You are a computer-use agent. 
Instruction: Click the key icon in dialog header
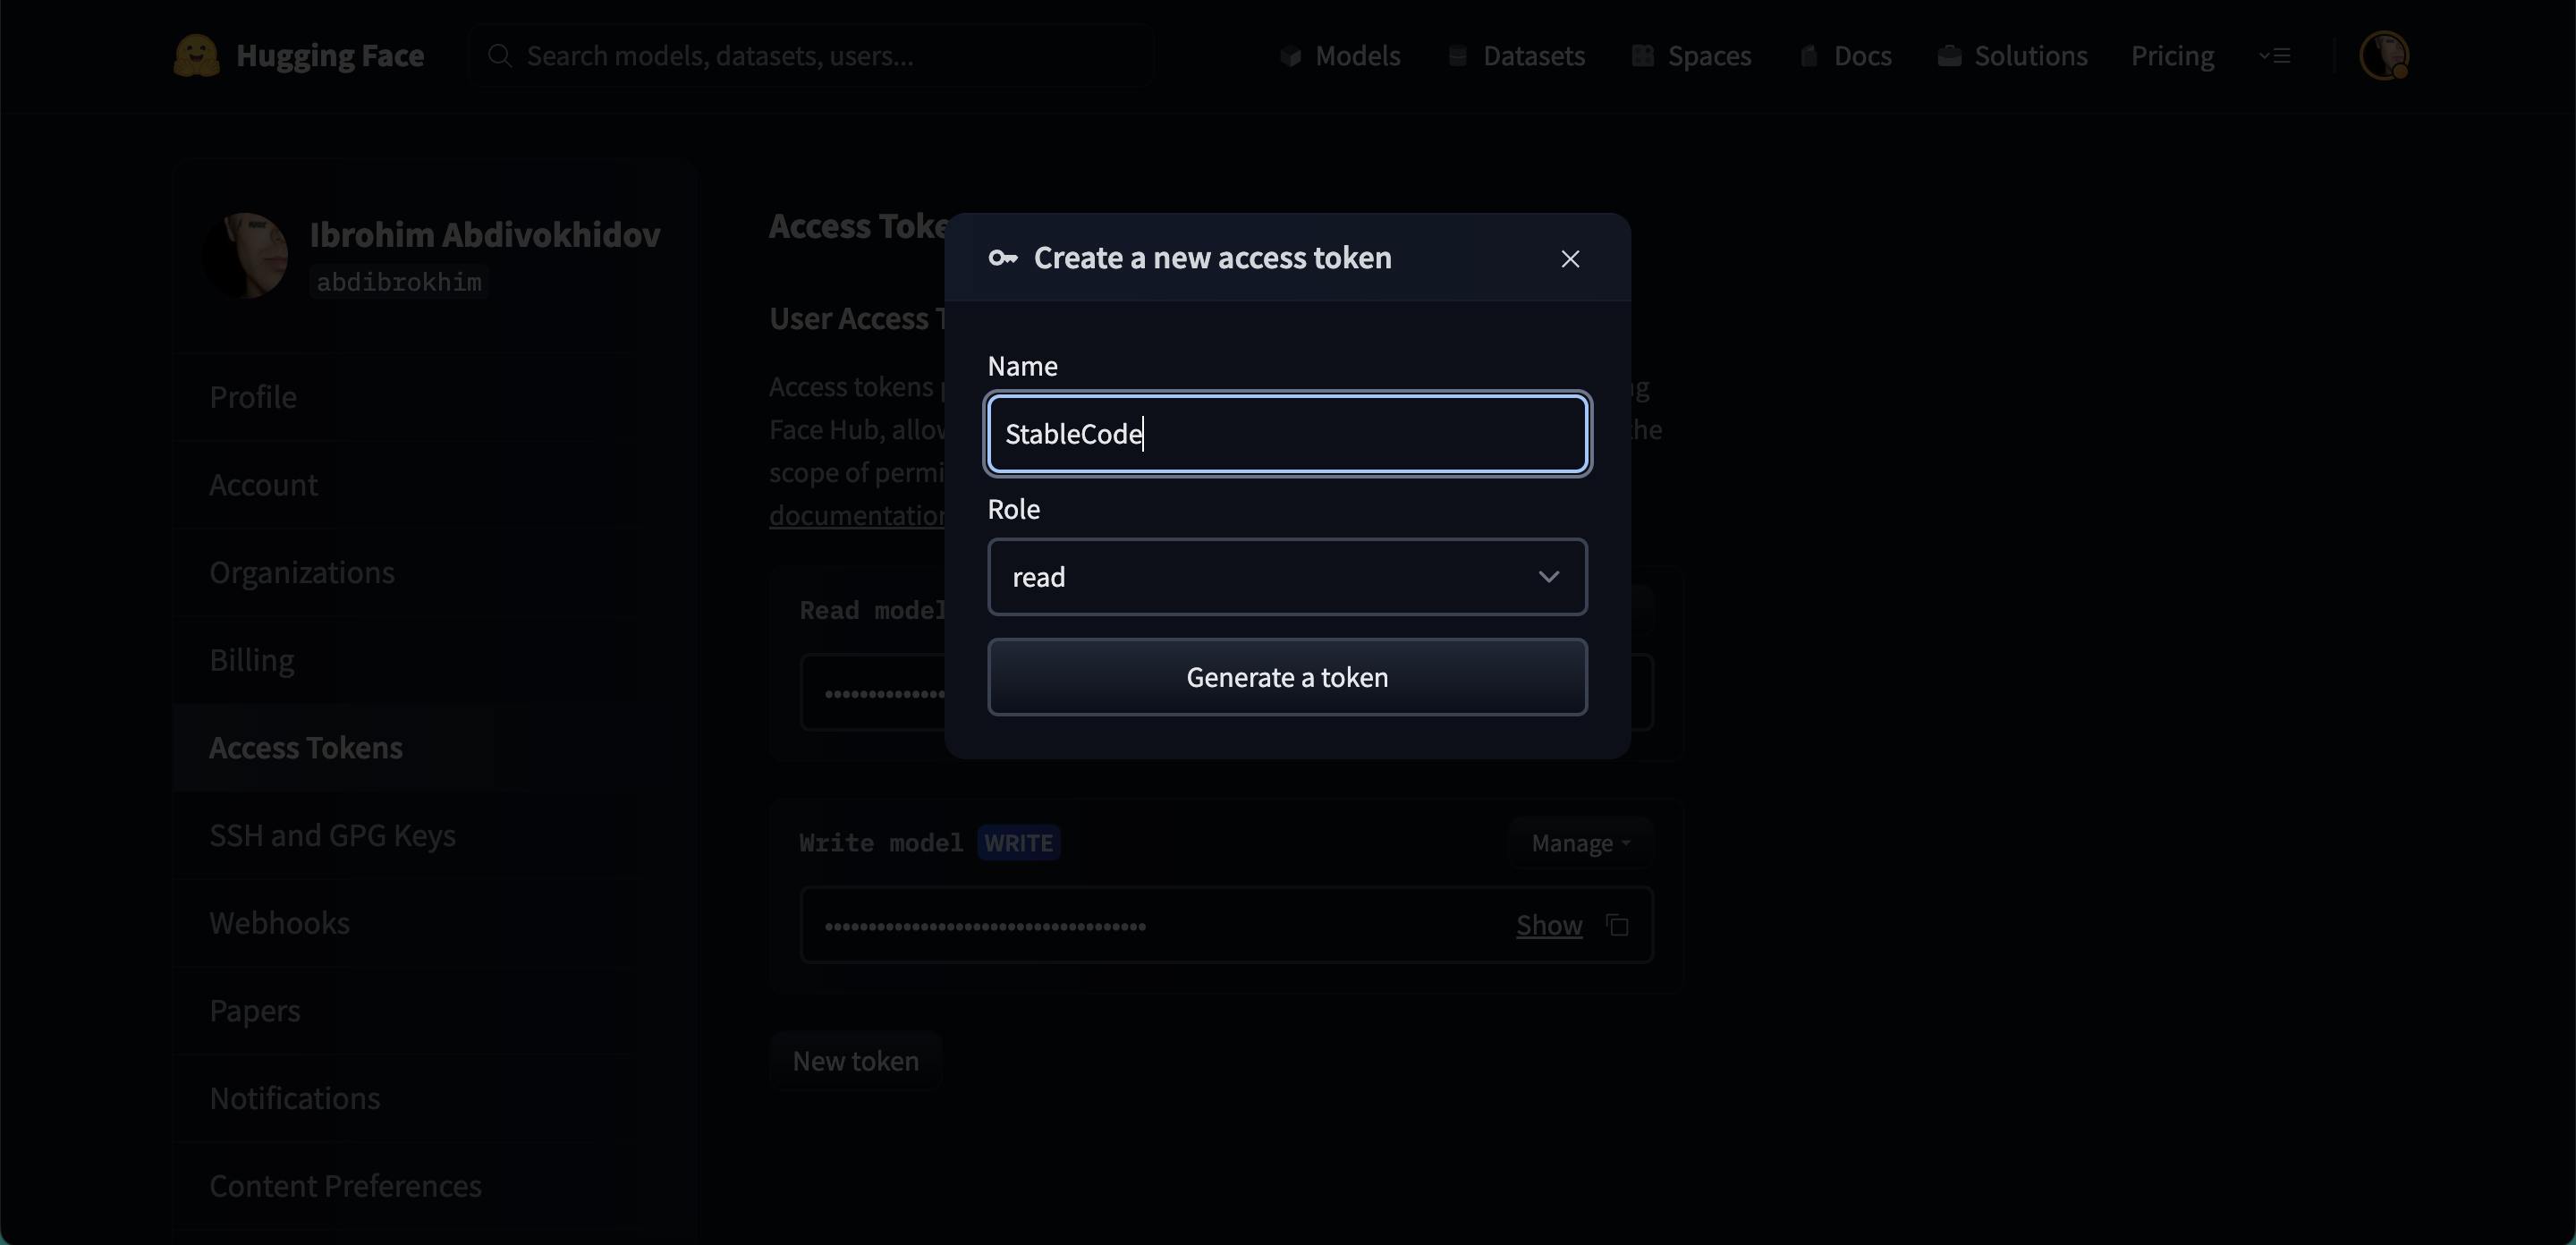[1002, 258]
